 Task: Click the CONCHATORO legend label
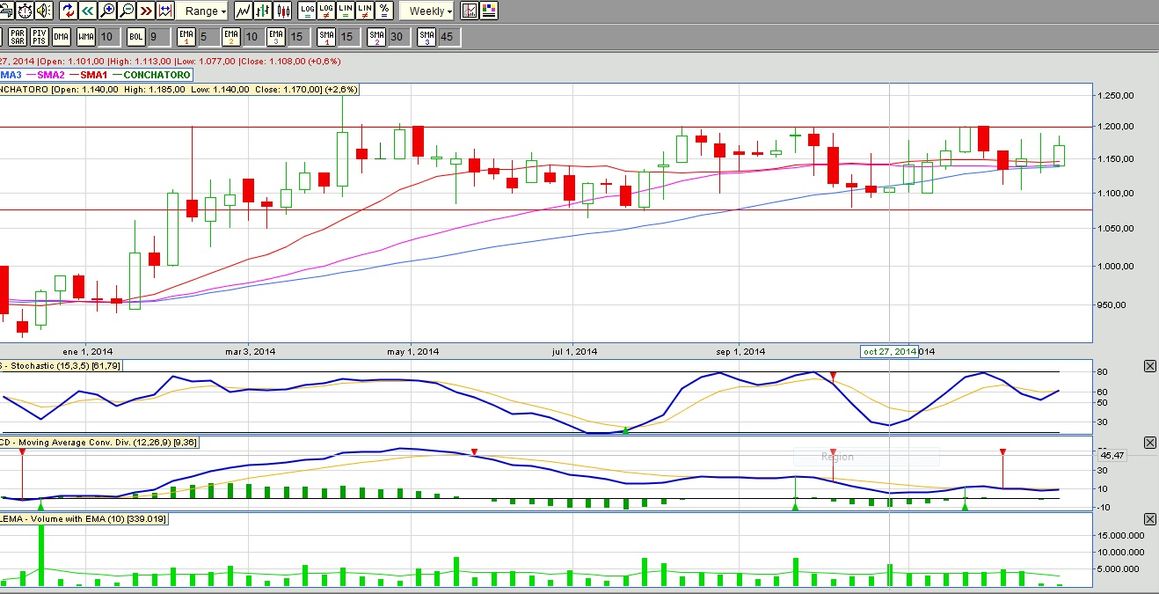click(157, 75)
